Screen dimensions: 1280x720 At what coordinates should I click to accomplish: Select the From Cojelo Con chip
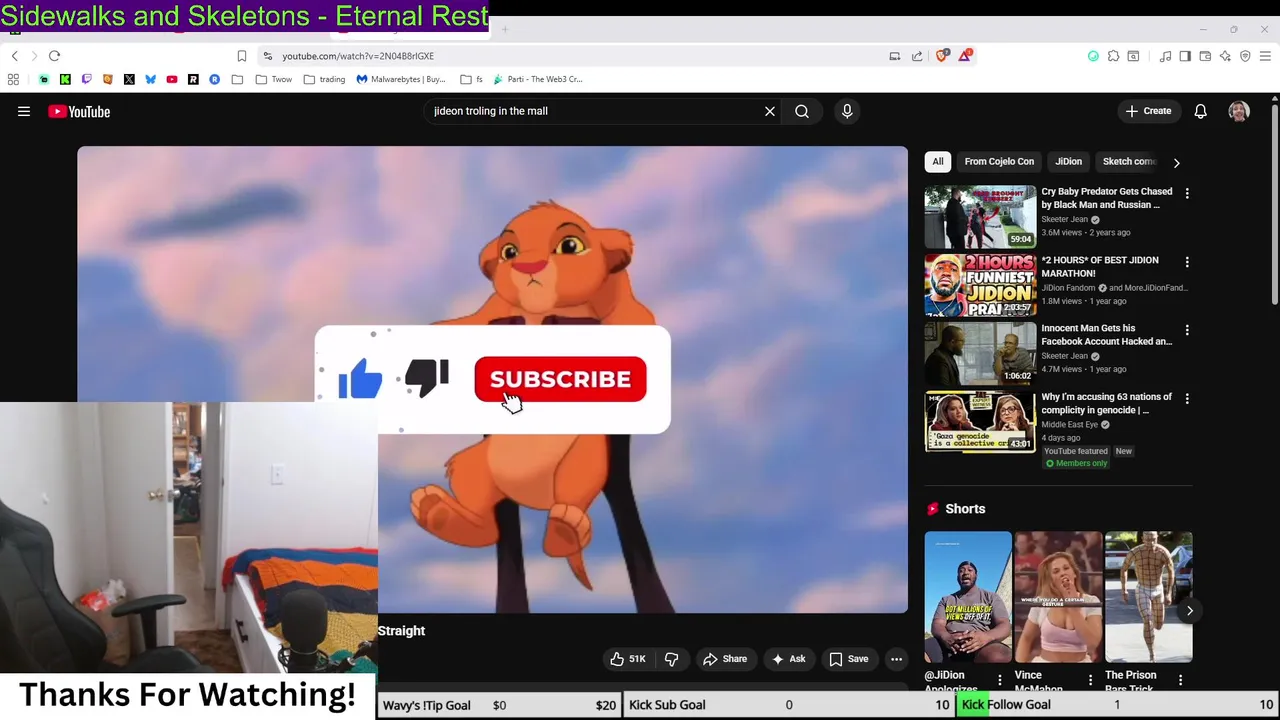tap(999, 161)
